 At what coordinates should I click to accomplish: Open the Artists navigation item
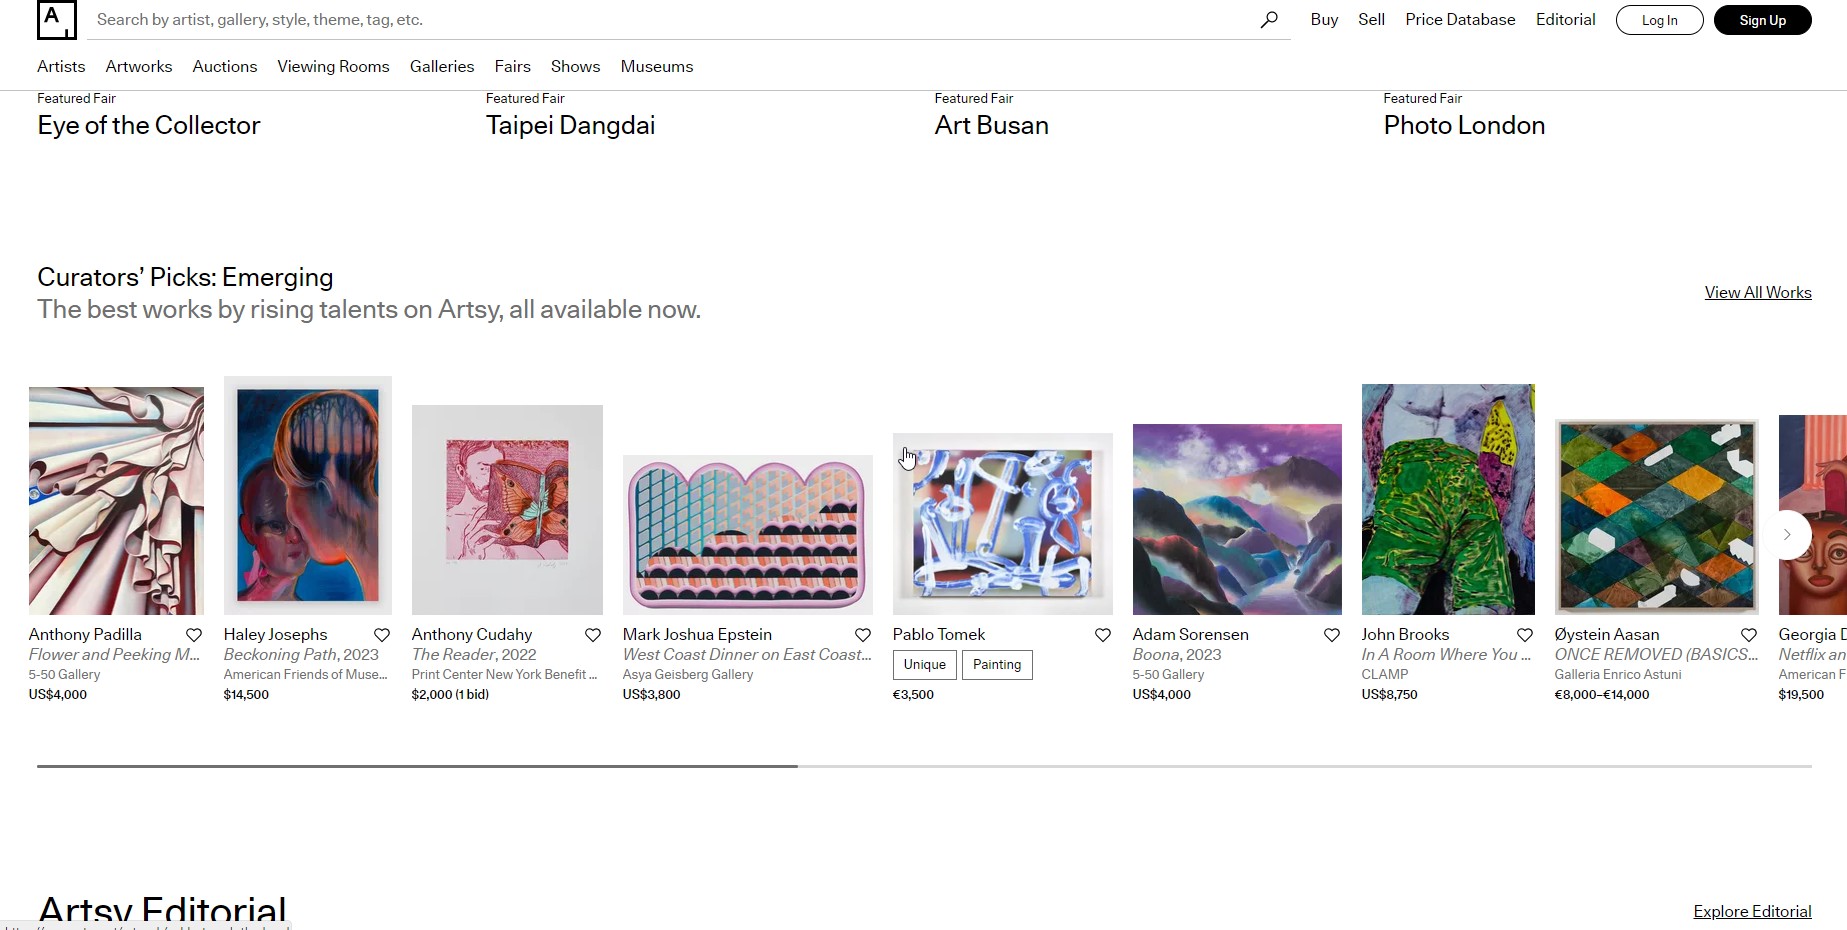pyautogui.click(x=61, y=66)
